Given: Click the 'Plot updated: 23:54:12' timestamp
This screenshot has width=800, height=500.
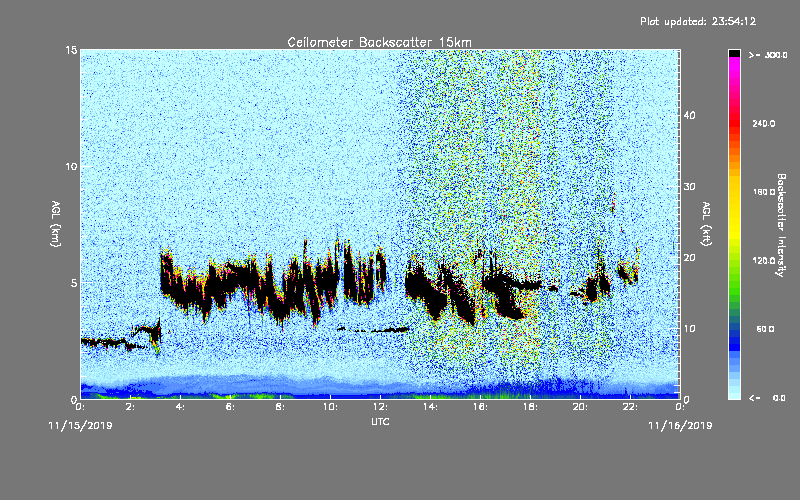Looking at the screenshot, I should [698, 21].
